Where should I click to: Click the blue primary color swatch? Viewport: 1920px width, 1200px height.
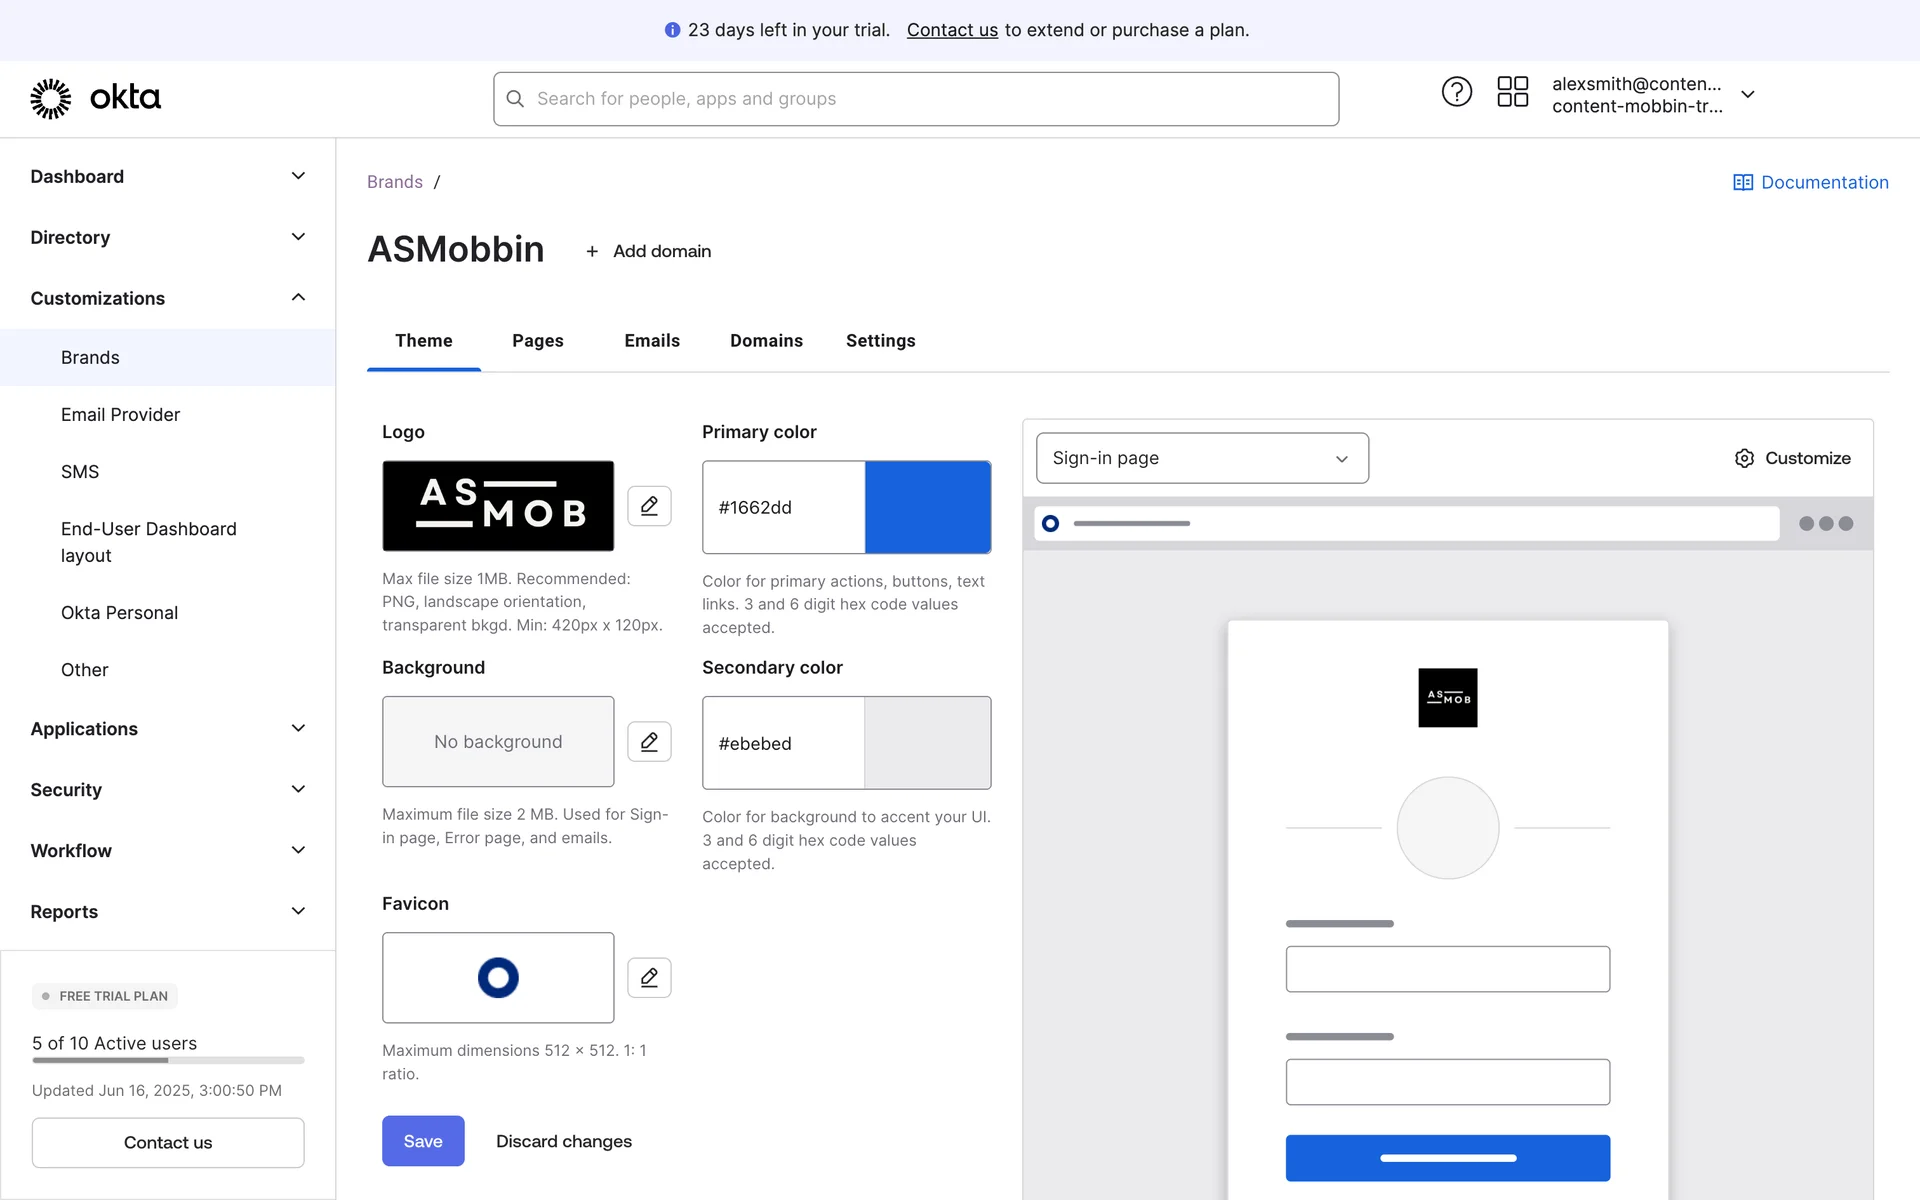point(927,507)
